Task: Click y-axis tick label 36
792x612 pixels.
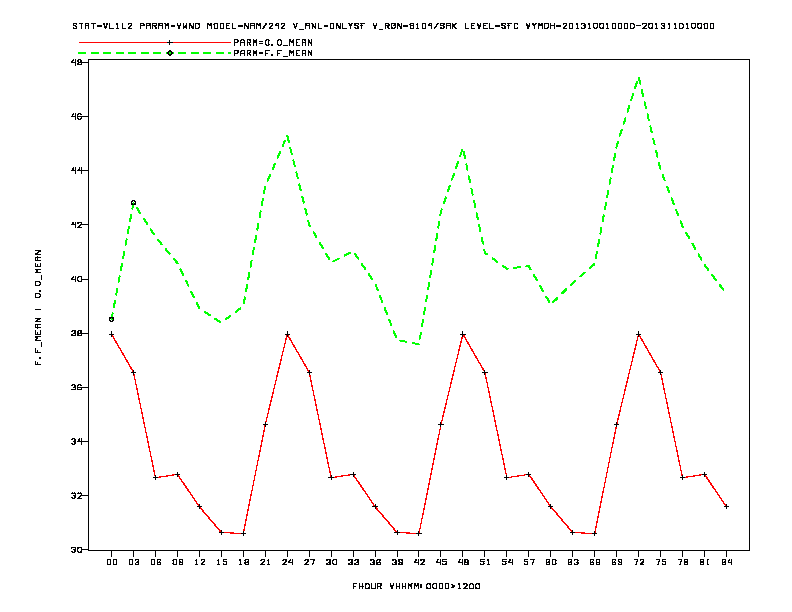Action: click(x=76, y=387)
